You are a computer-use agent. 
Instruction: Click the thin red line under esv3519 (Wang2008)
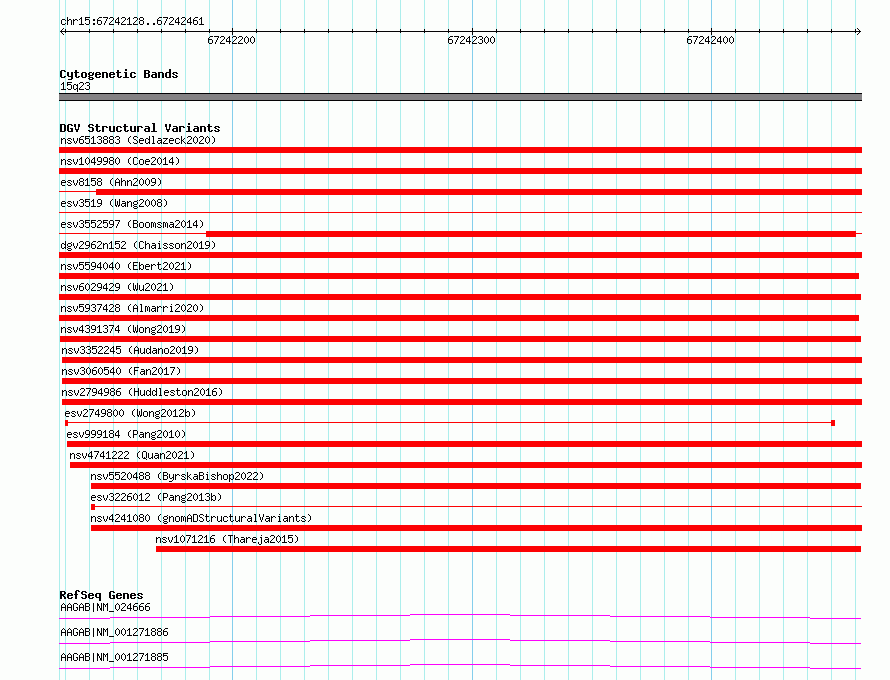click(x=460, y=212)
